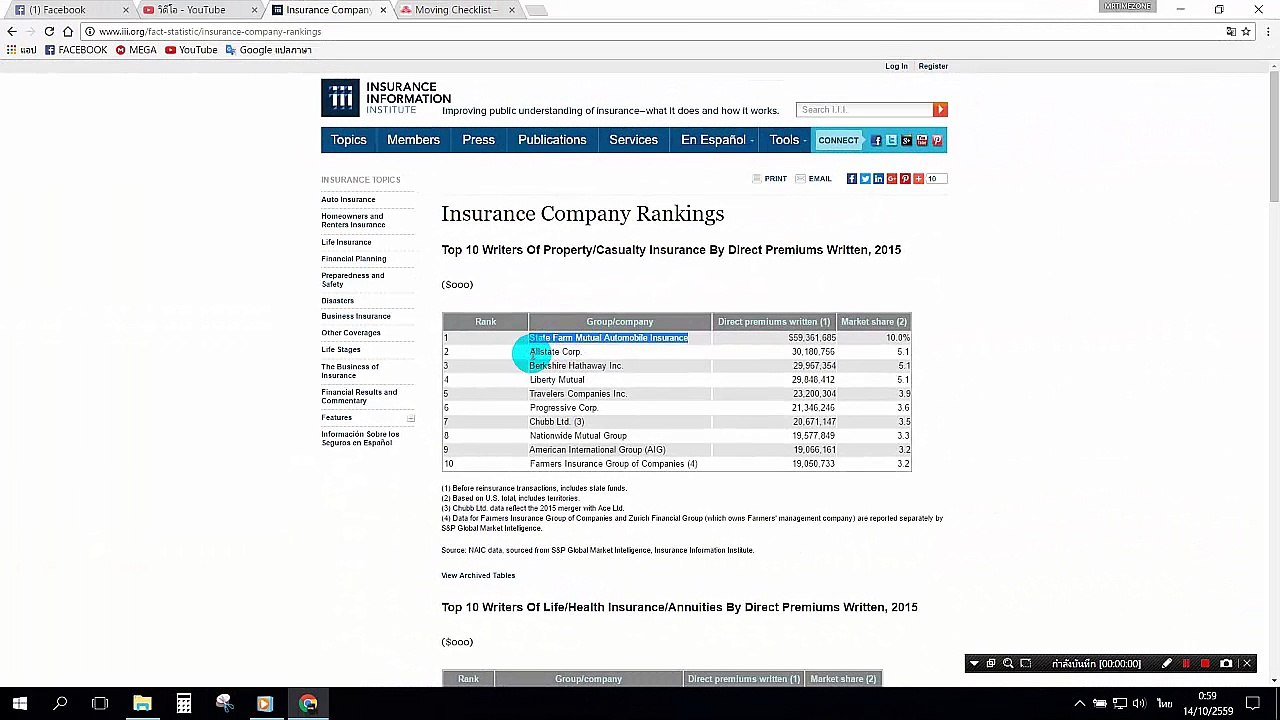Click the Log In link
Viewport: 1280px width, 720px height.
(x=896, y=66)
